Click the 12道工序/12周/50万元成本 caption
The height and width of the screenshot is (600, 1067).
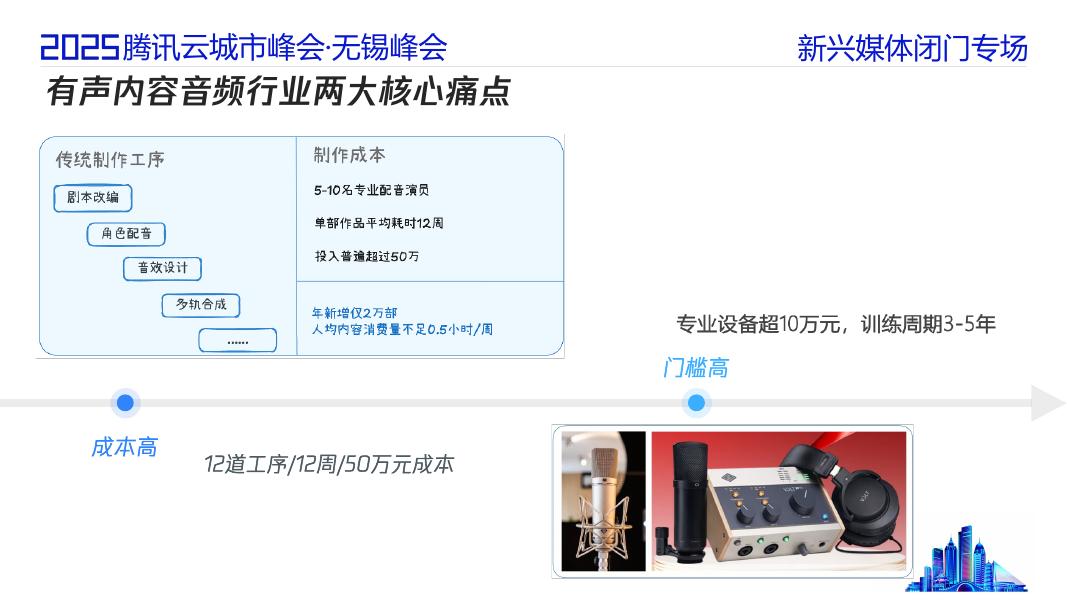(x=329, y=465)
